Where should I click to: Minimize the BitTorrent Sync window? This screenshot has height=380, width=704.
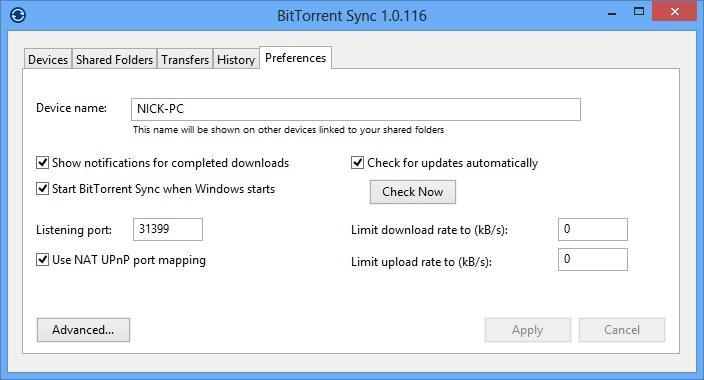pyautogui.click(x=612, y=13)
